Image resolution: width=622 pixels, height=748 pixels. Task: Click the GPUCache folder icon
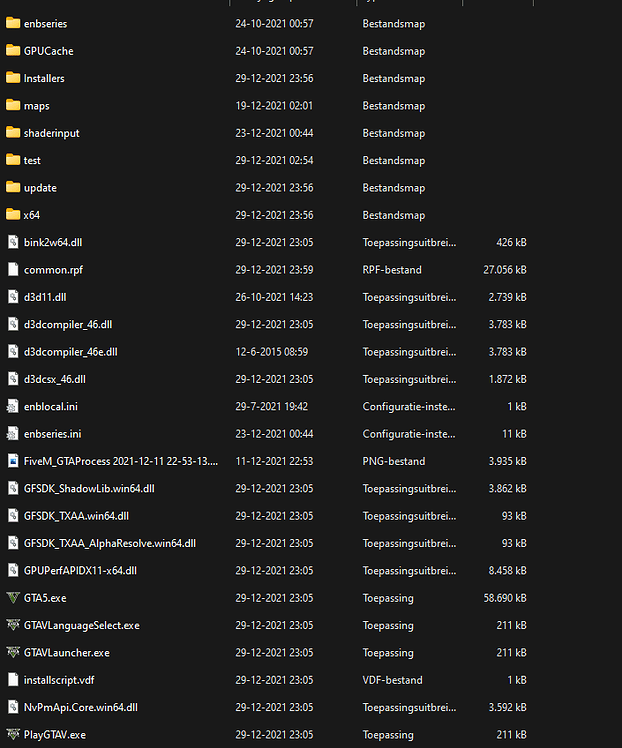pyautogui.click(x=13, y=50)
